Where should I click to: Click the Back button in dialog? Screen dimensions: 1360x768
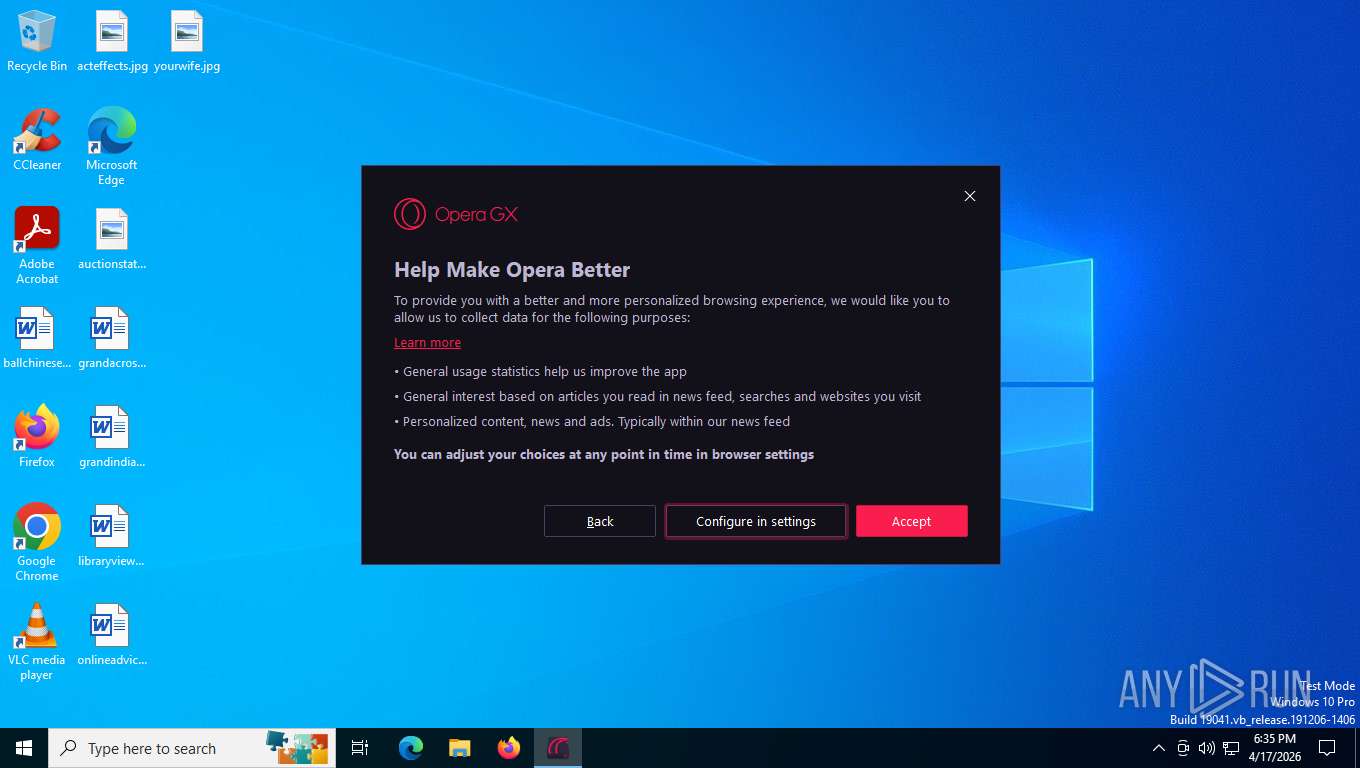coord(600,521)
